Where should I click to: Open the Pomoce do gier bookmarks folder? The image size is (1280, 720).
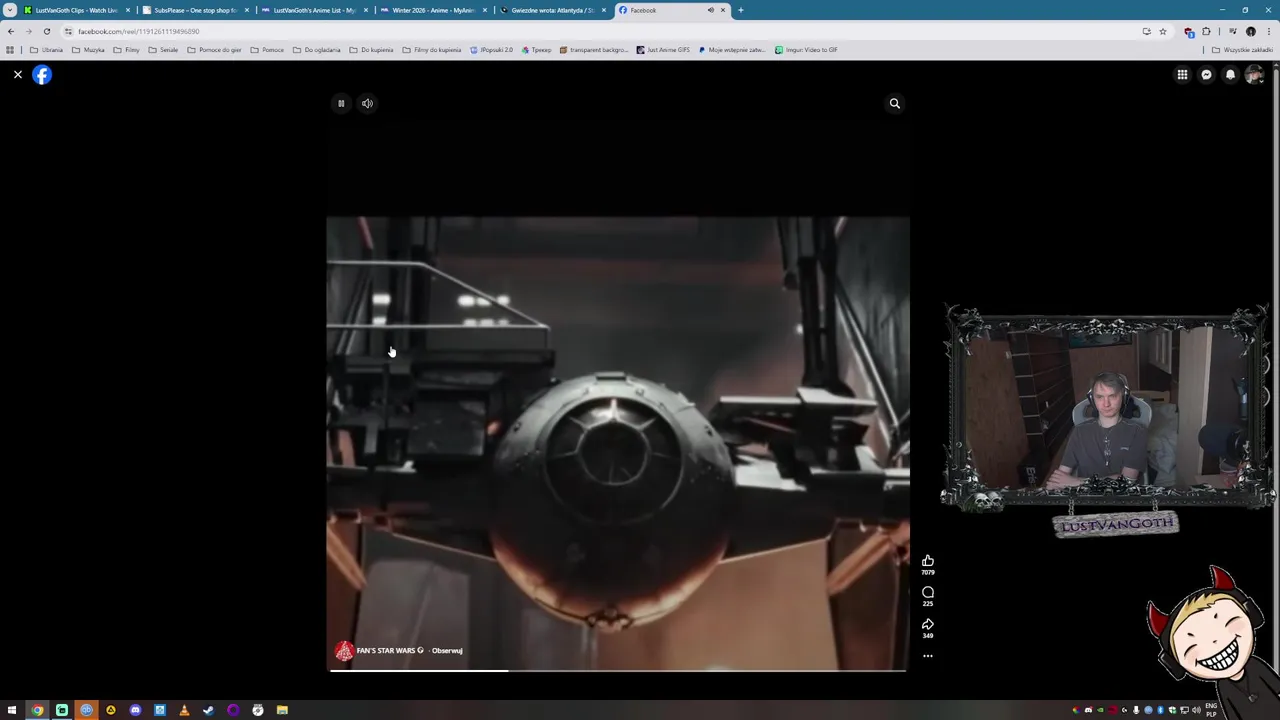[x=214, y=50]
